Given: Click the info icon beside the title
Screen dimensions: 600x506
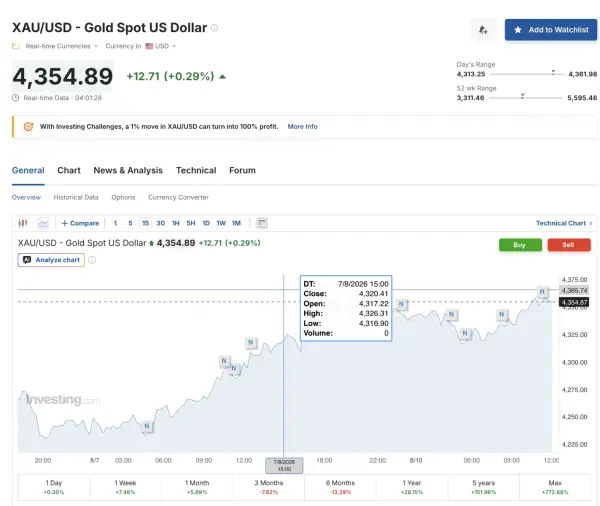Looking at the screenshot, I should 215,28.
